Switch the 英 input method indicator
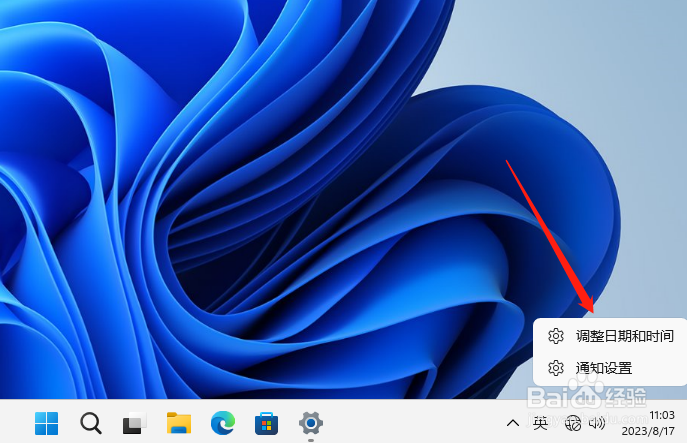This screenshot has width=687, height=443. [540, 423]
